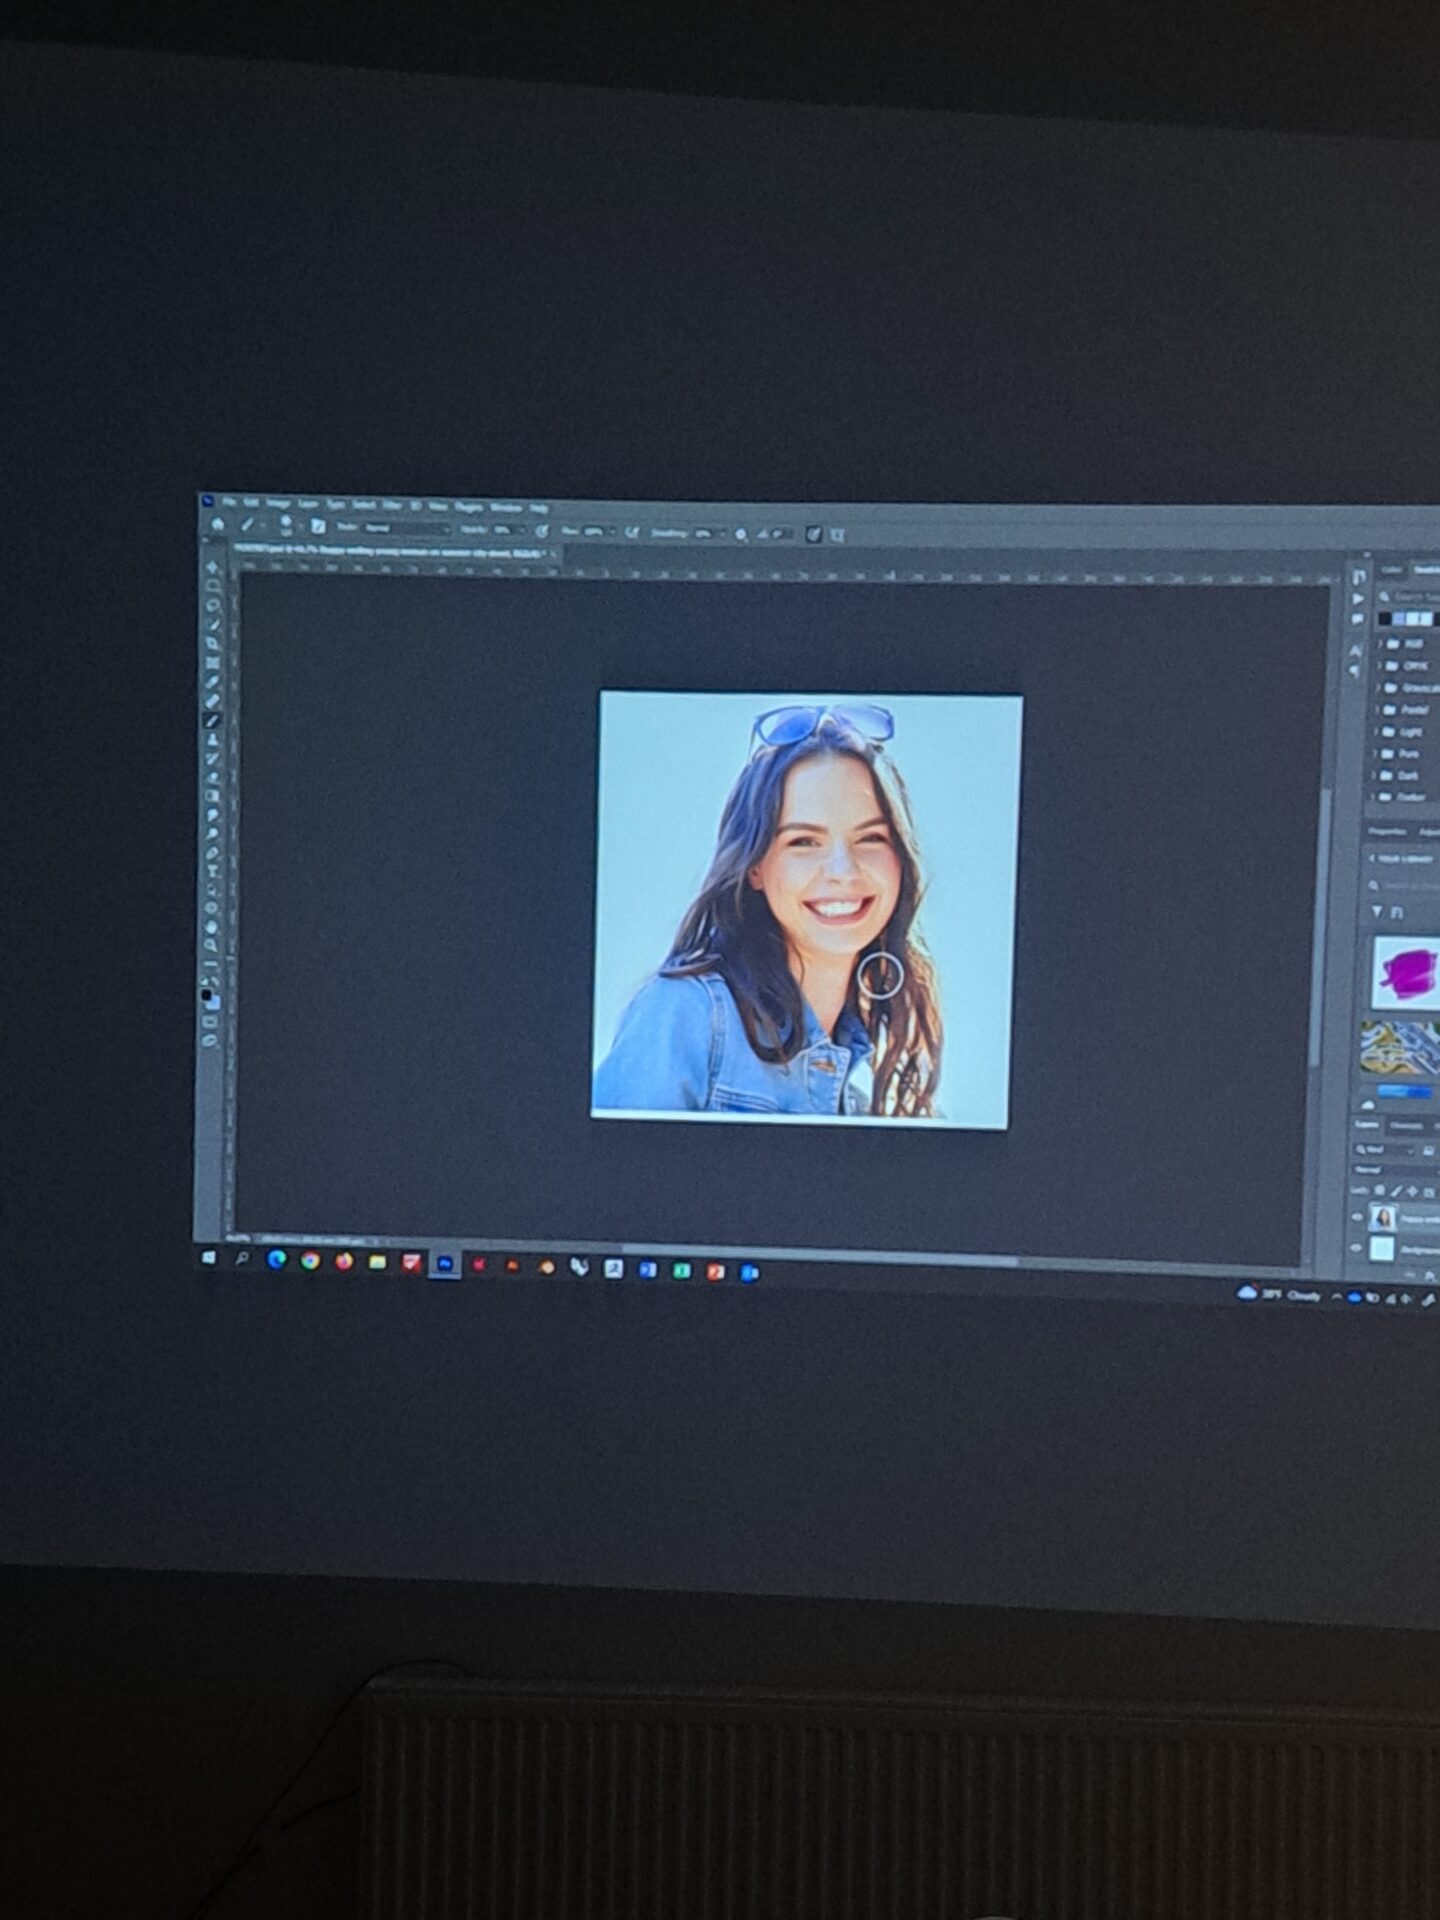This screenshot has height=1920, width=1440.
Task: Select the Gradient tool
Action: click(x=212, y=795)
